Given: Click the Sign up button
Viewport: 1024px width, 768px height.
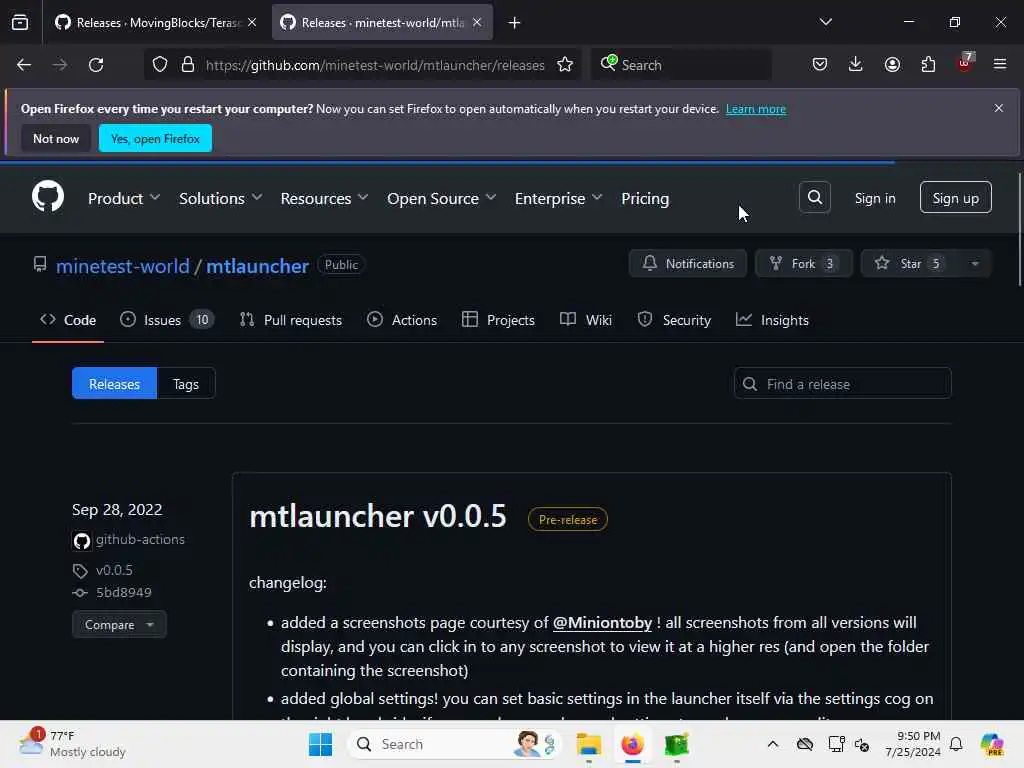Looking at the screenshot, I should 955,198.
